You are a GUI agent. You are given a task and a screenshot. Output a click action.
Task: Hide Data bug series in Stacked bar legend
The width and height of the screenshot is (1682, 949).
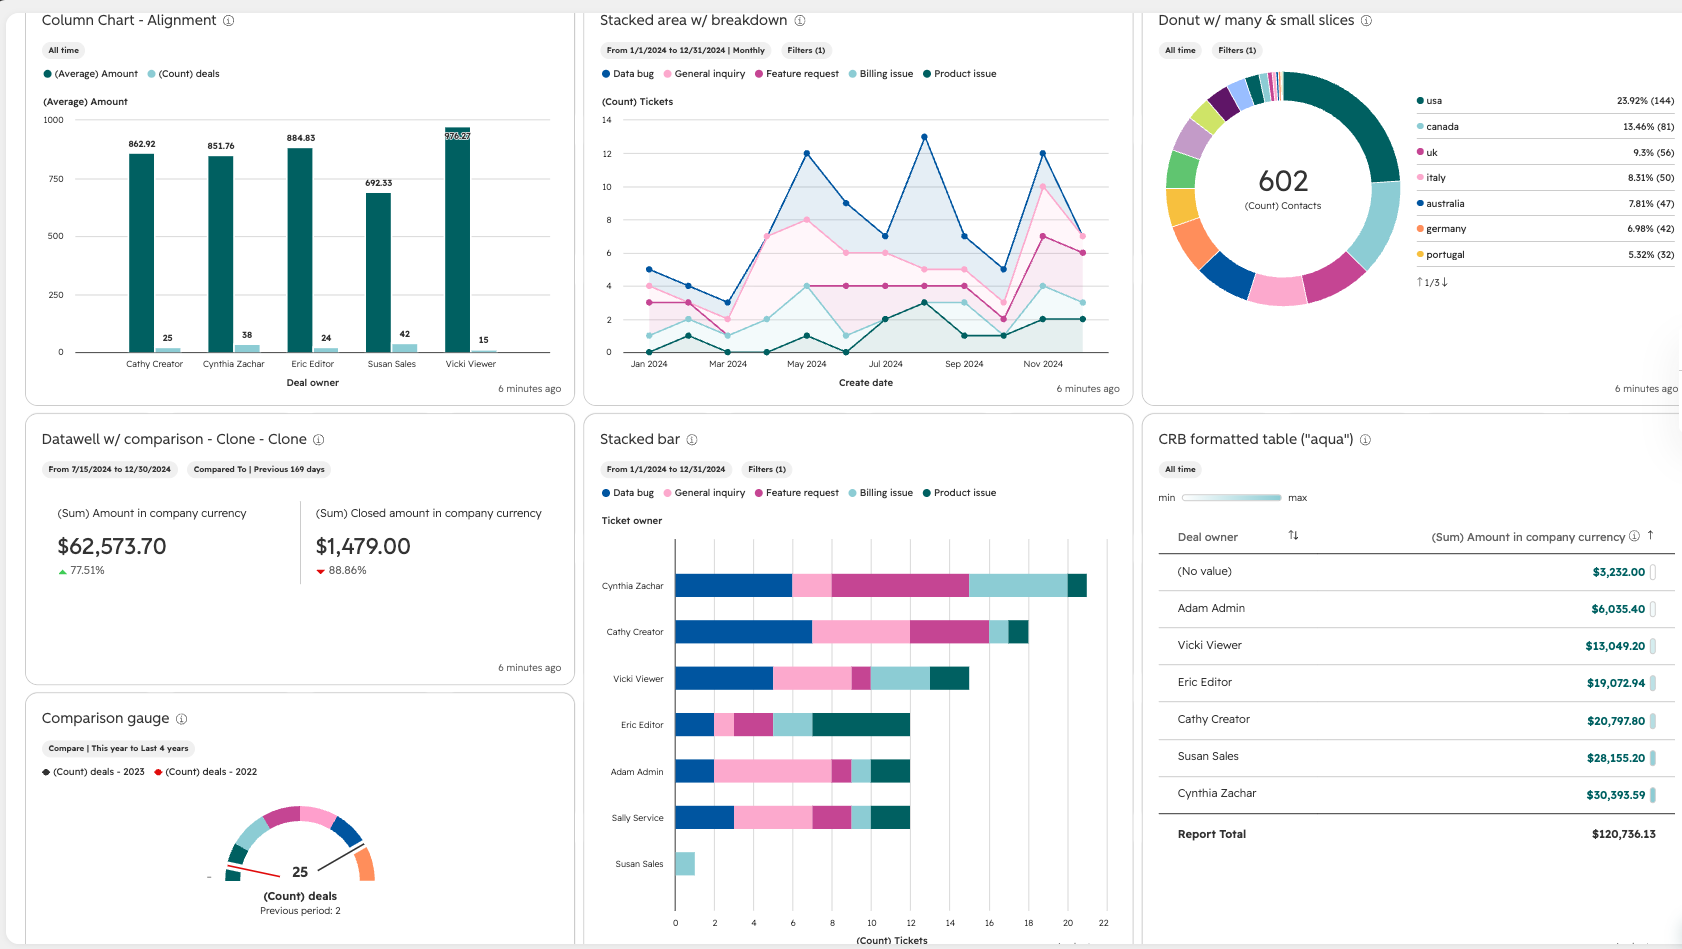coord(628,493)
